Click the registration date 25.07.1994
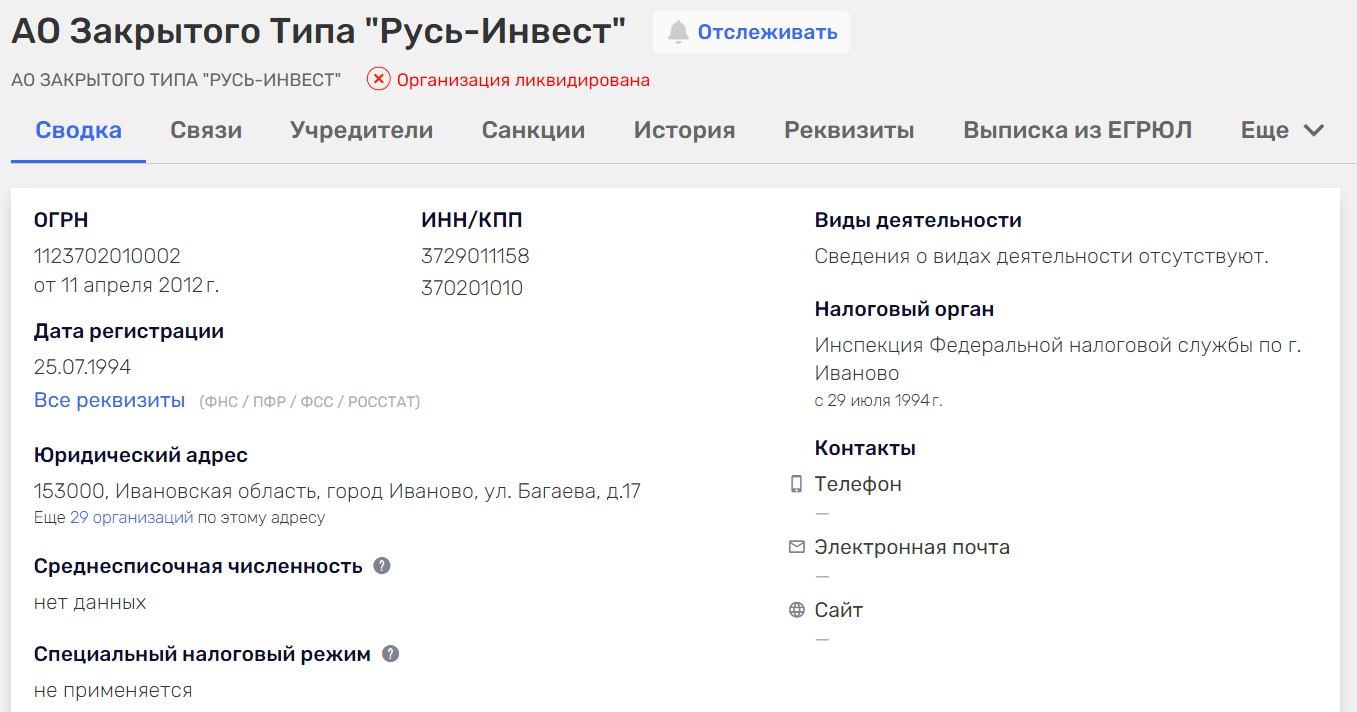The image size is (1357, 712). click(x=82, y=367)
